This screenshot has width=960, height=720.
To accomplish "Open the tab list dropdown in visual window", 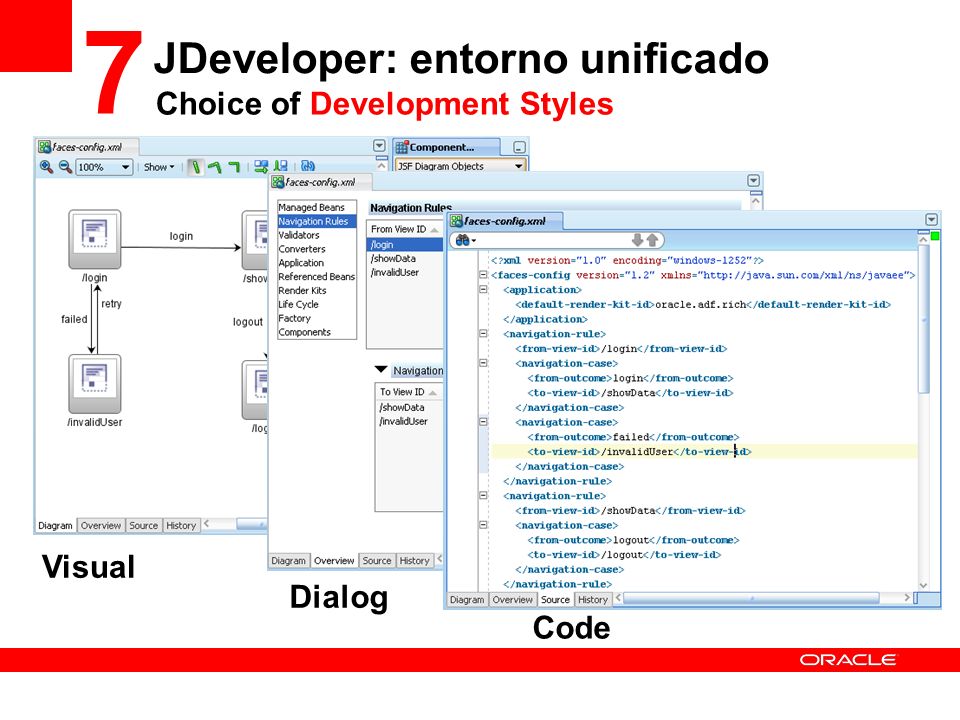I will [x=379, y=146].
